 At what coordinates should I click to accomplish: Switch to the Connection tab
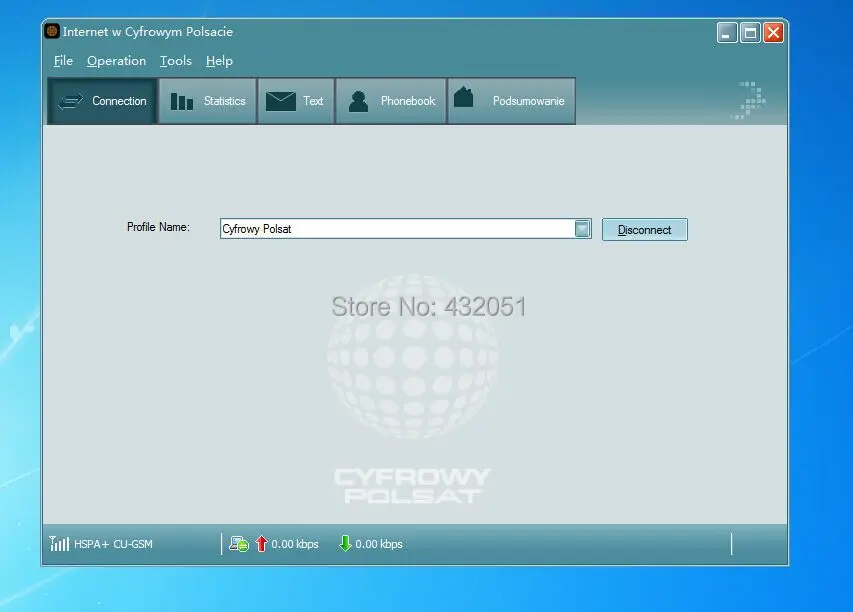(x=102, y=101)
